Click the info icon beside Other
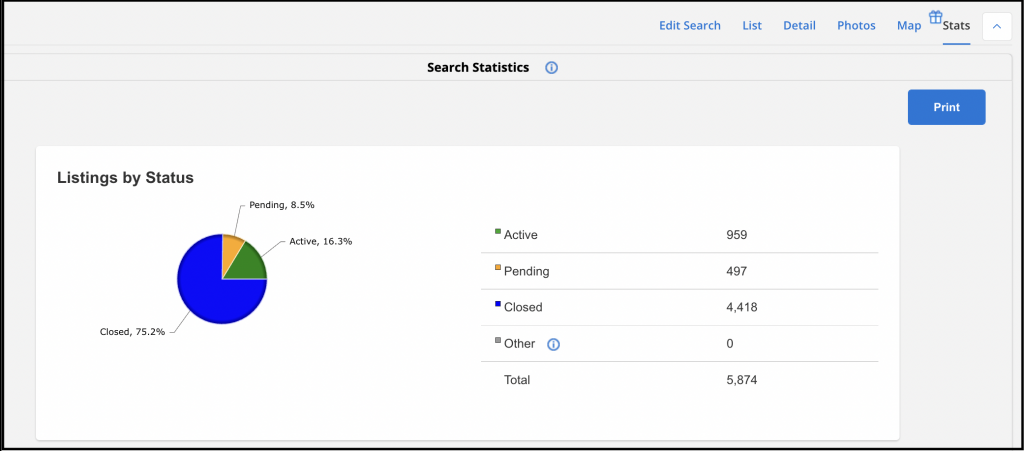Image resolution: width=1024 pixels, height=451 pixels. (x=553, y=344)
